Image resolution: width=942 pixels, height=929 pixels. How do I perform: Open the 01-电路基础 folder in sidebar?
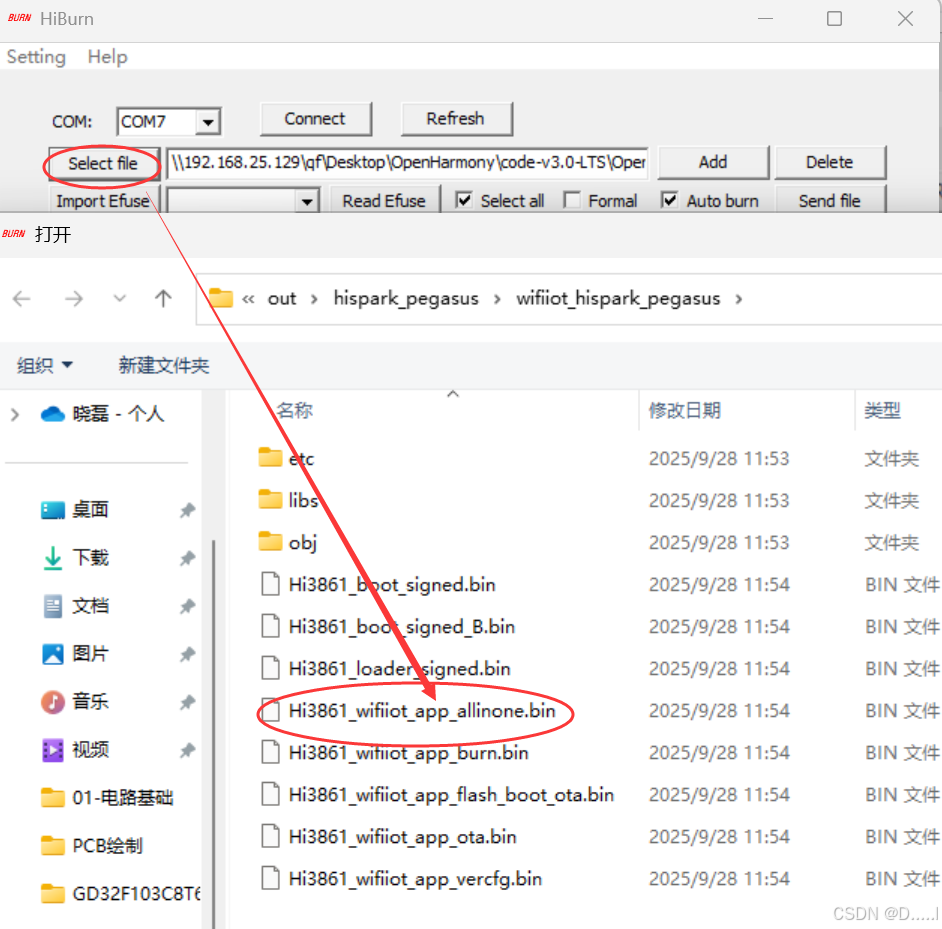(x=107, y=797)
